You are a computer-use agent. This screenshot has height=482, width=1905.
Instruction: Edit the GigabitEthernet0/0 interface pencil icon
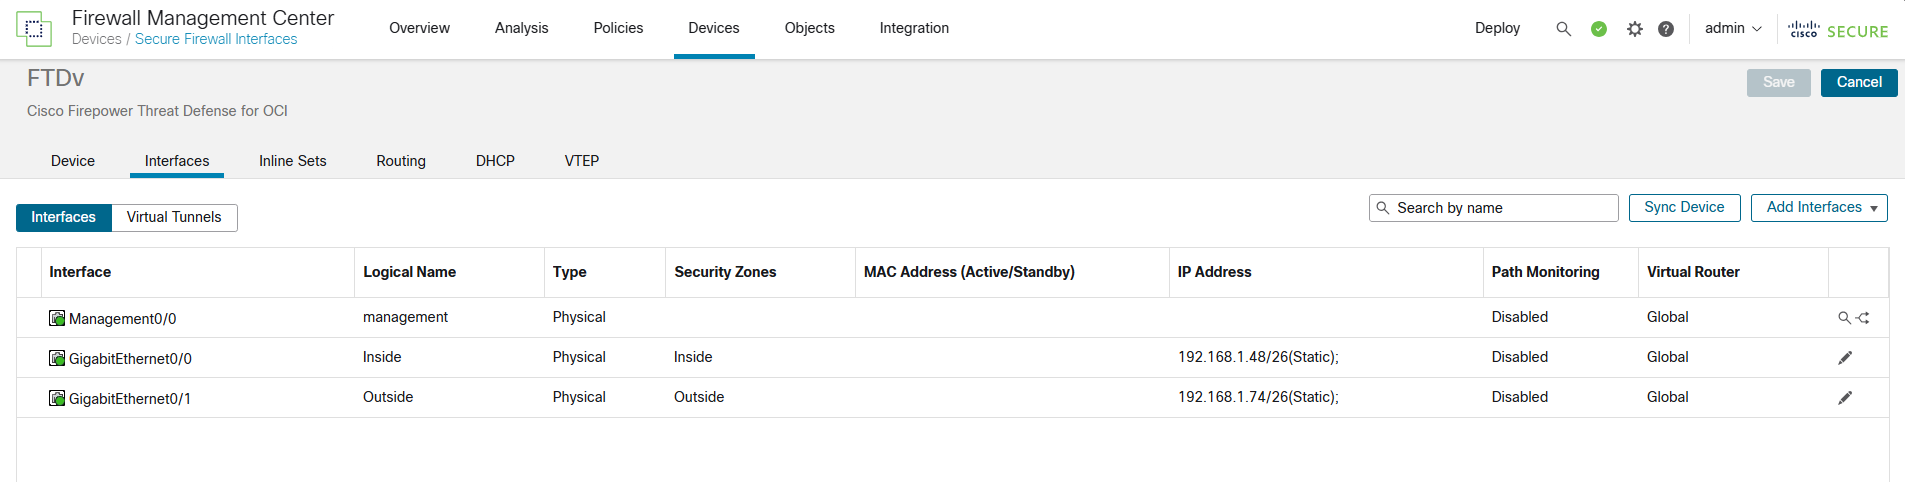[1845, 358]
